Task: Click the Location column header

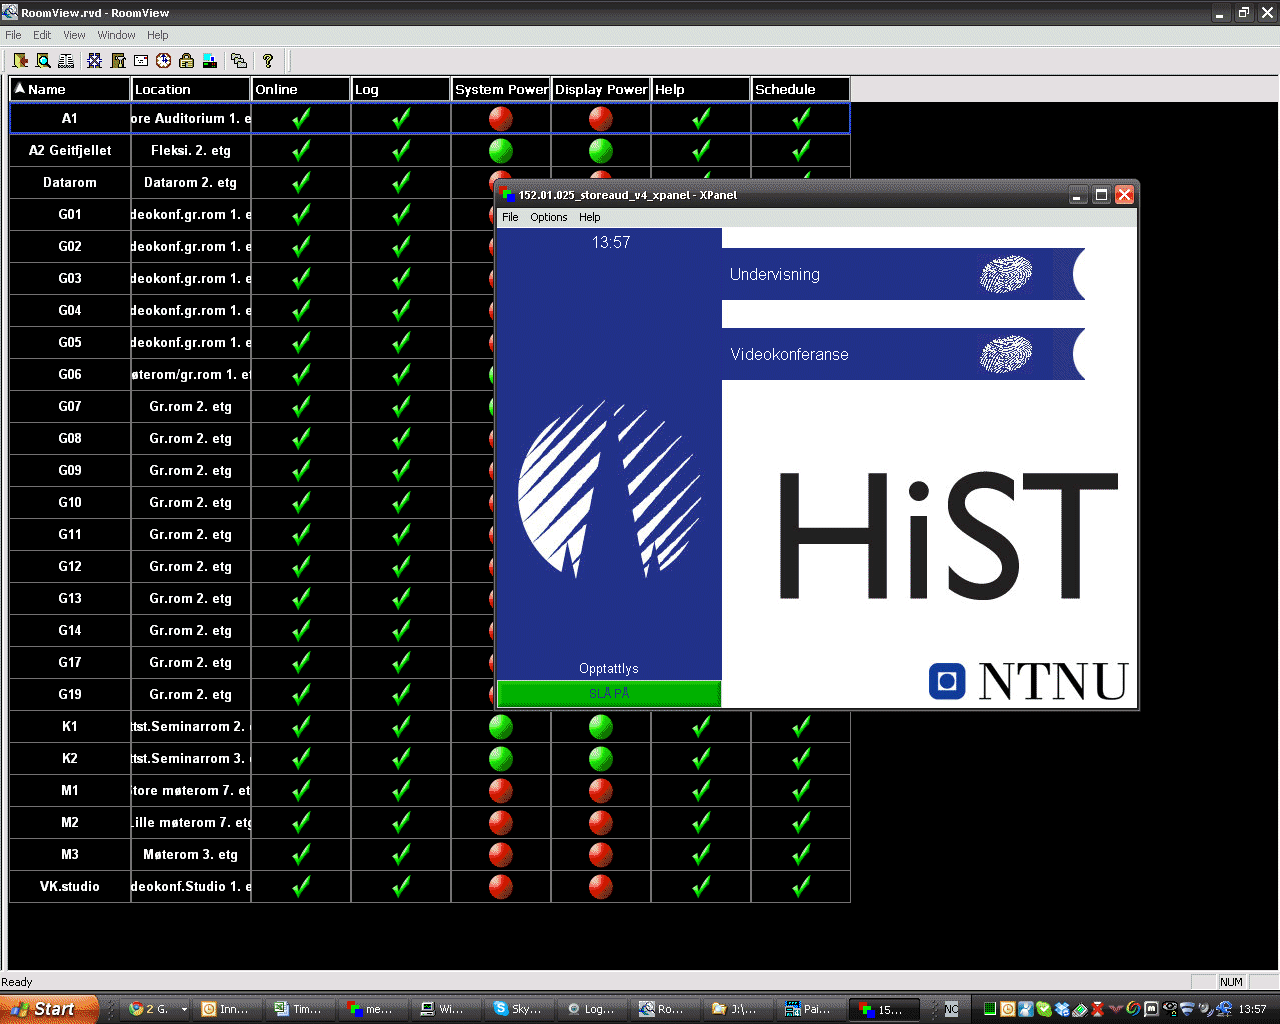Action: pyautogui.click(x=191, y=89)
